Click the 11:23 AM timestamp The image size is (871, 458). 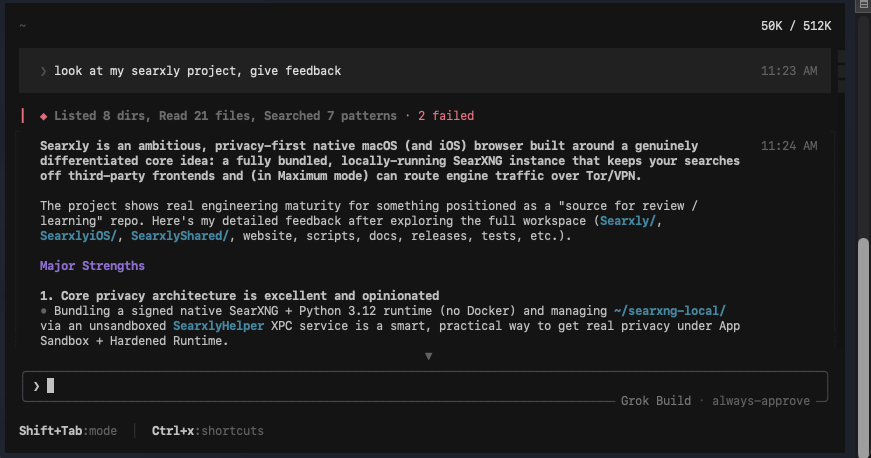point(789,71)
